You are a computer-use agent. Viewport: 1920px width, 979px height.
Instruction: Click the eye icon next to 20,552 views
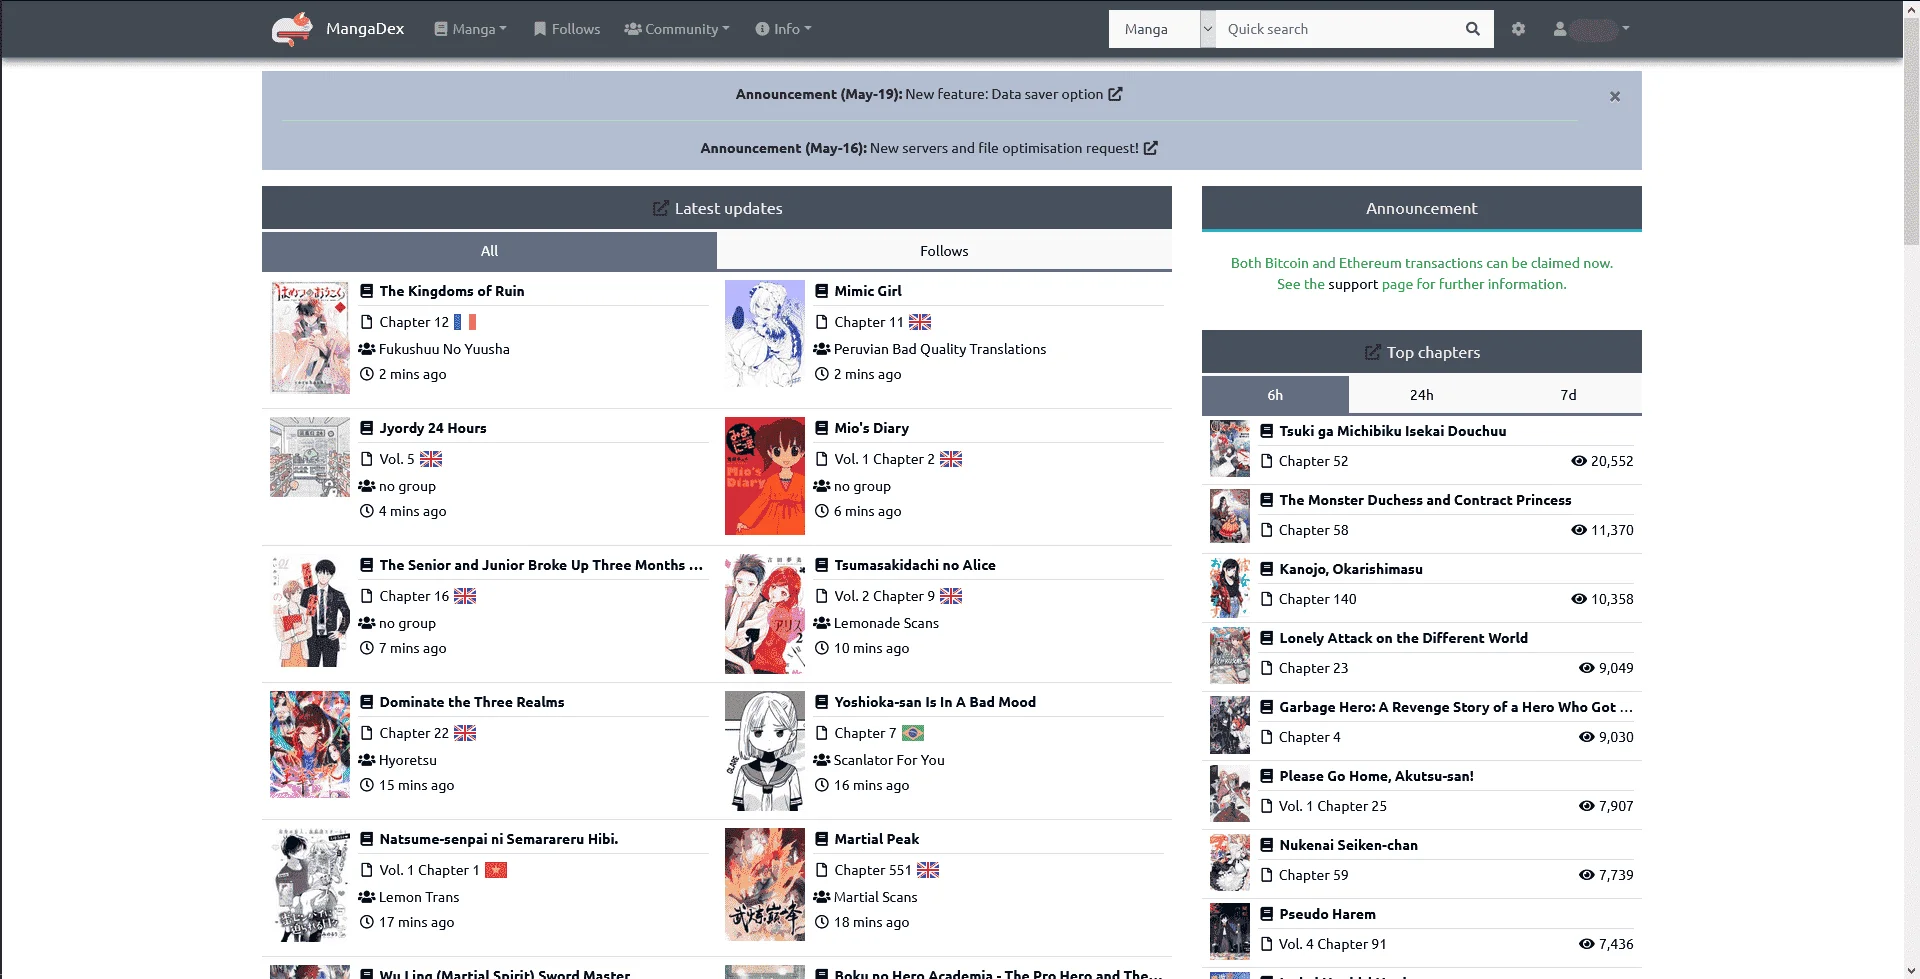[1579, 461]
